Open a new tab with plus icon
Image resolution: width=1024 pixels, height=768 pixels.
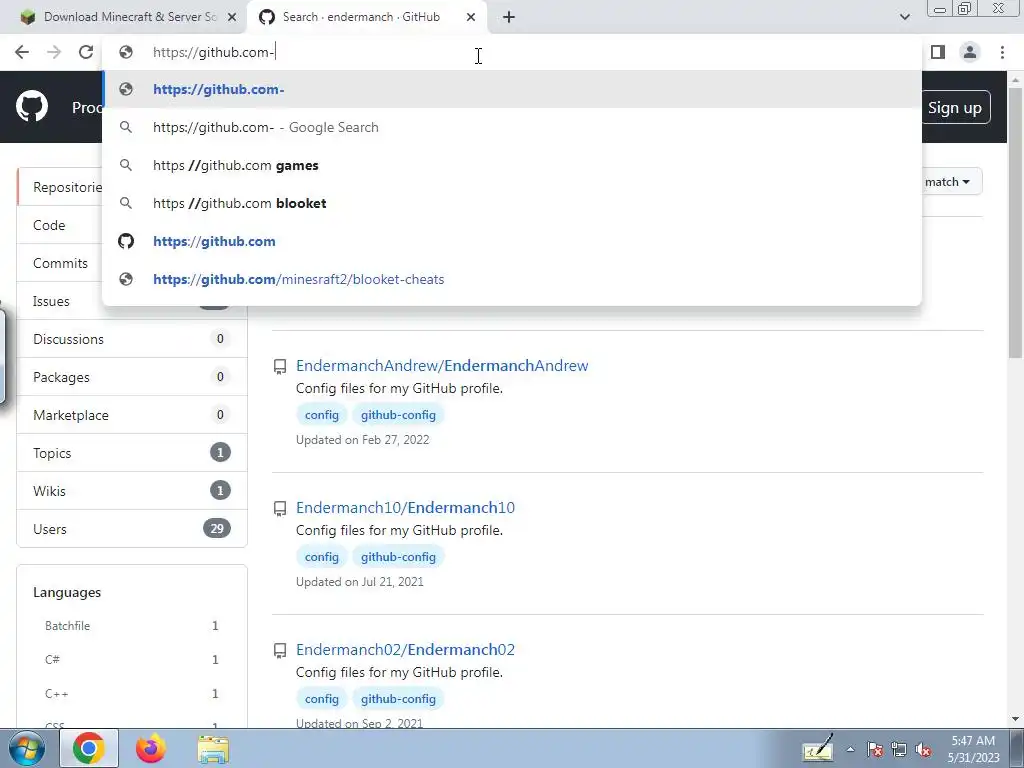(x=509, y=17)
